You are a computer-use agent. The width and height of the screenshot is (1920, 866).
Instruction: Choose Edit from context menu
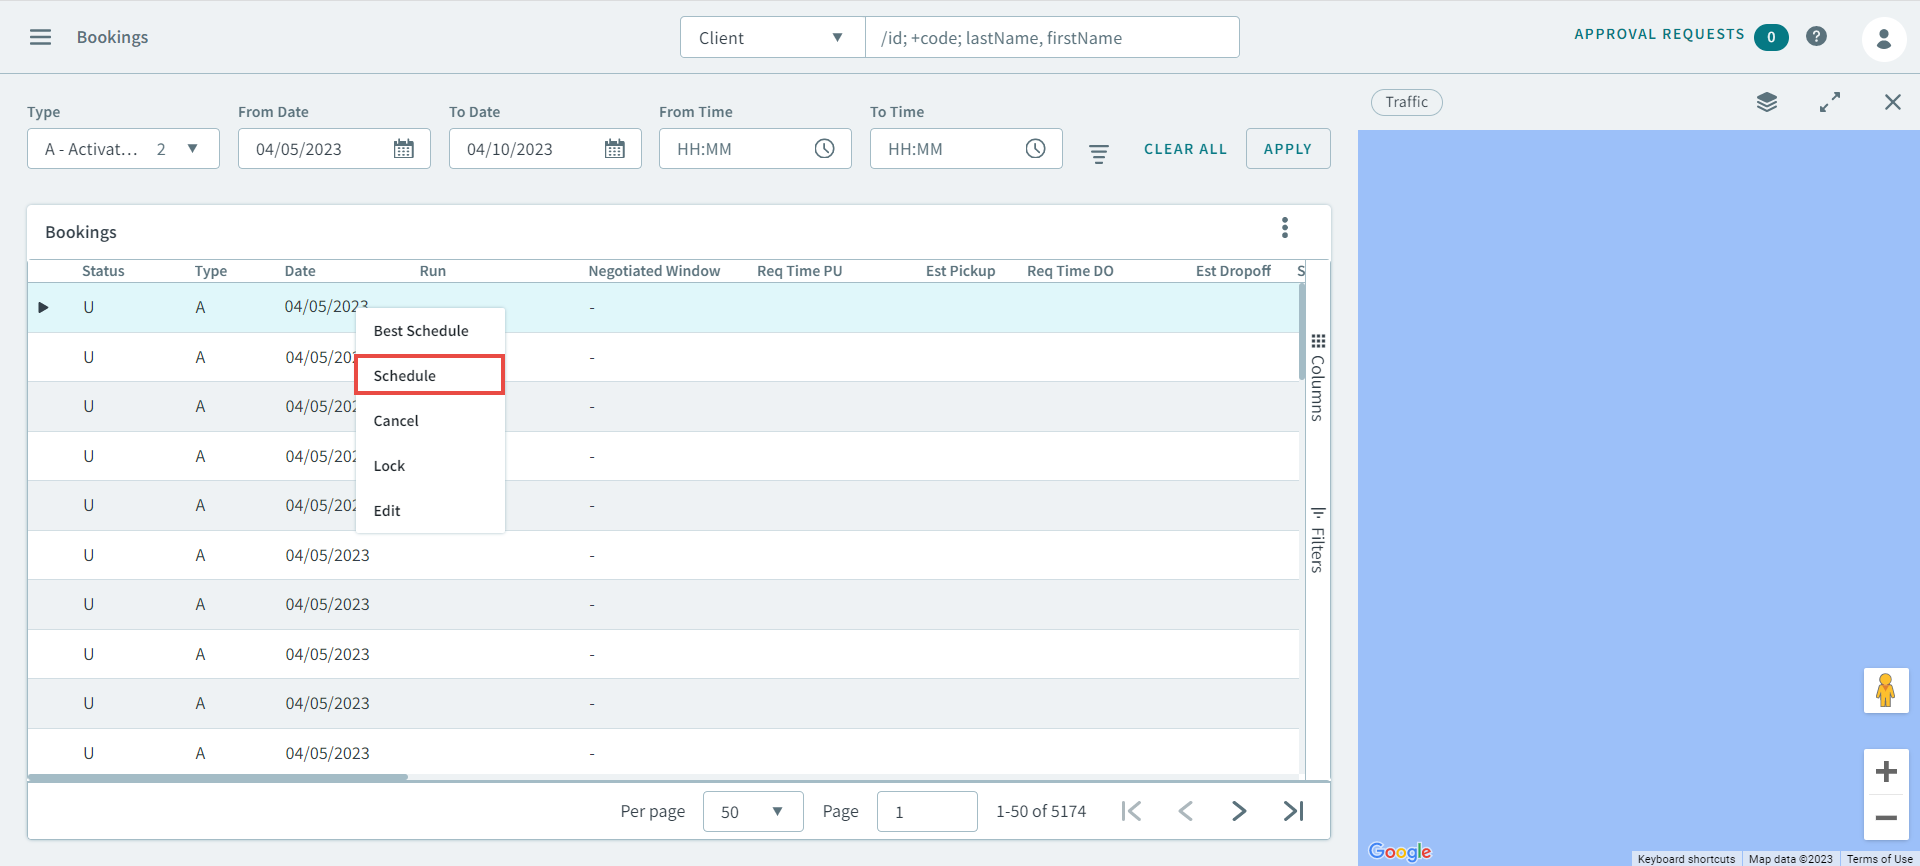[x=430, y=511]
